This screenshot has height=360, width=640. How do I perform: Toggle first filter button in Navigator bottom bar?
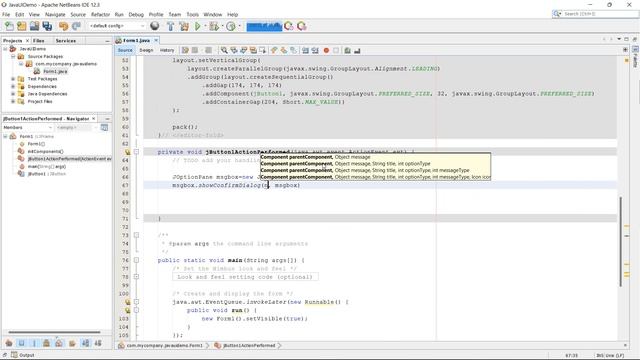(x=9, y=343)
